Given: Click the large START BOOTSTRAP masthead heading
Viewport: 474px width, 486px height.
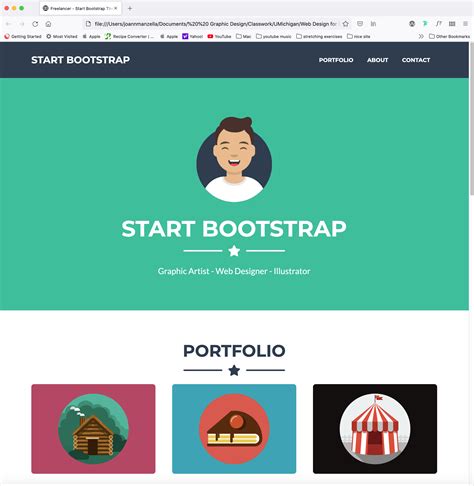Looking at the screenshot, I should 234,229.
